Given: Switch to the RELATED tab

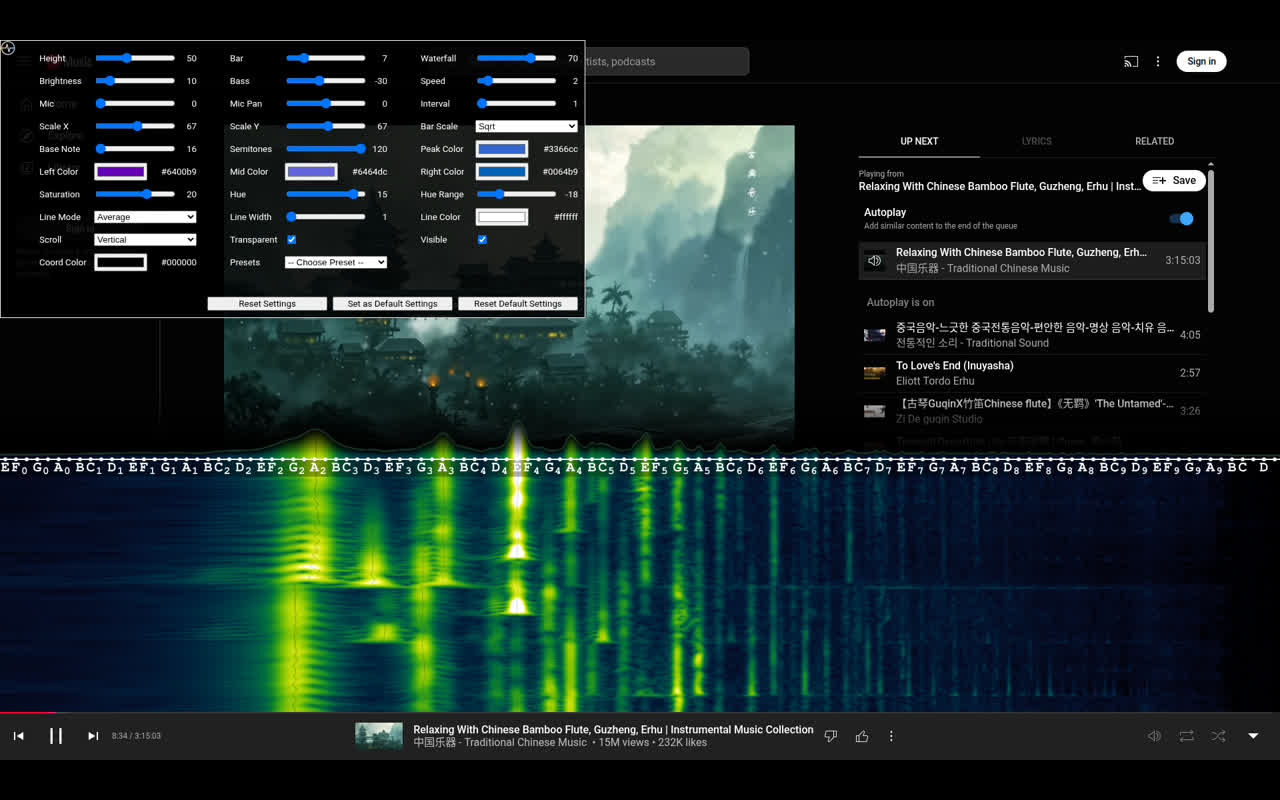Looking at the screenshot, I should 1154,141.
